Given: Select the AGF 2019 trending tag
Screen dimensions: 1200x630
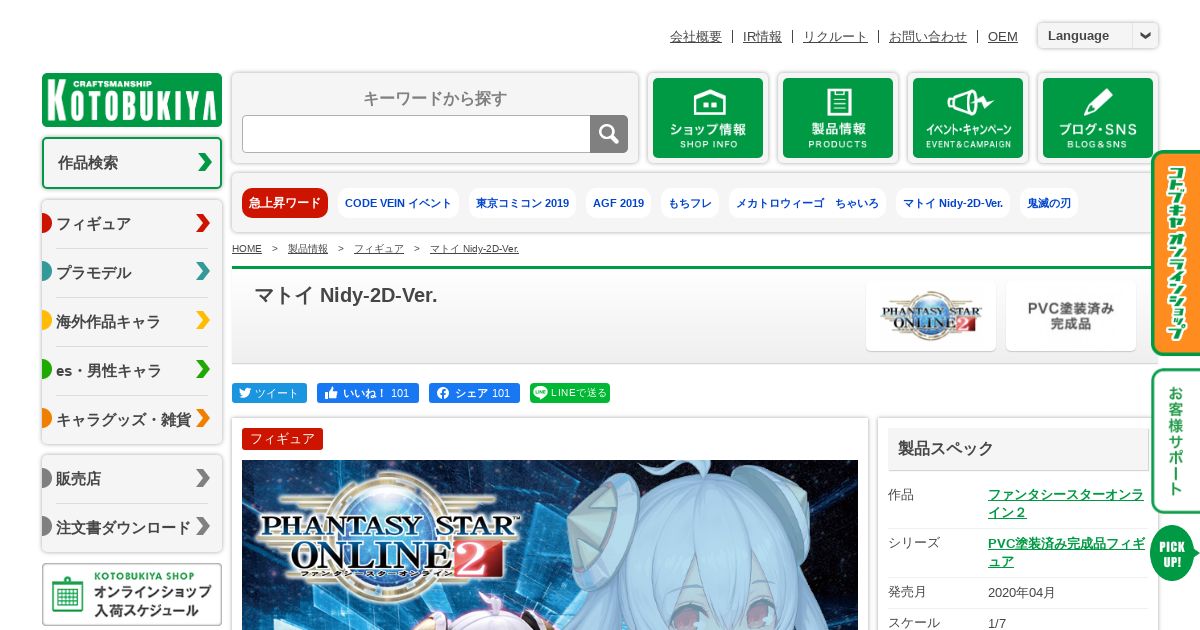Looking at the screenshot, I should pos(618,203).
